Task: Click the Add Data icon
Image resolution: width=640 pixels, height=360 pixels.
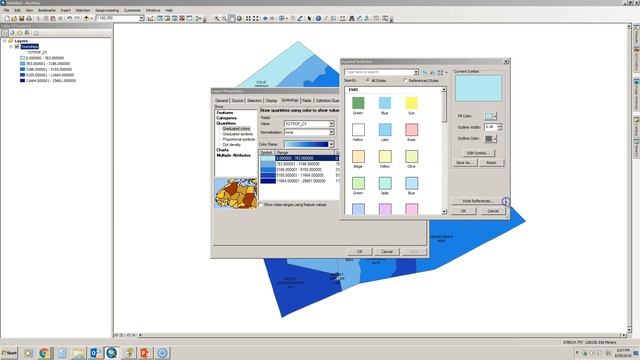Action: pyautogui.click(x=86, y=18)
